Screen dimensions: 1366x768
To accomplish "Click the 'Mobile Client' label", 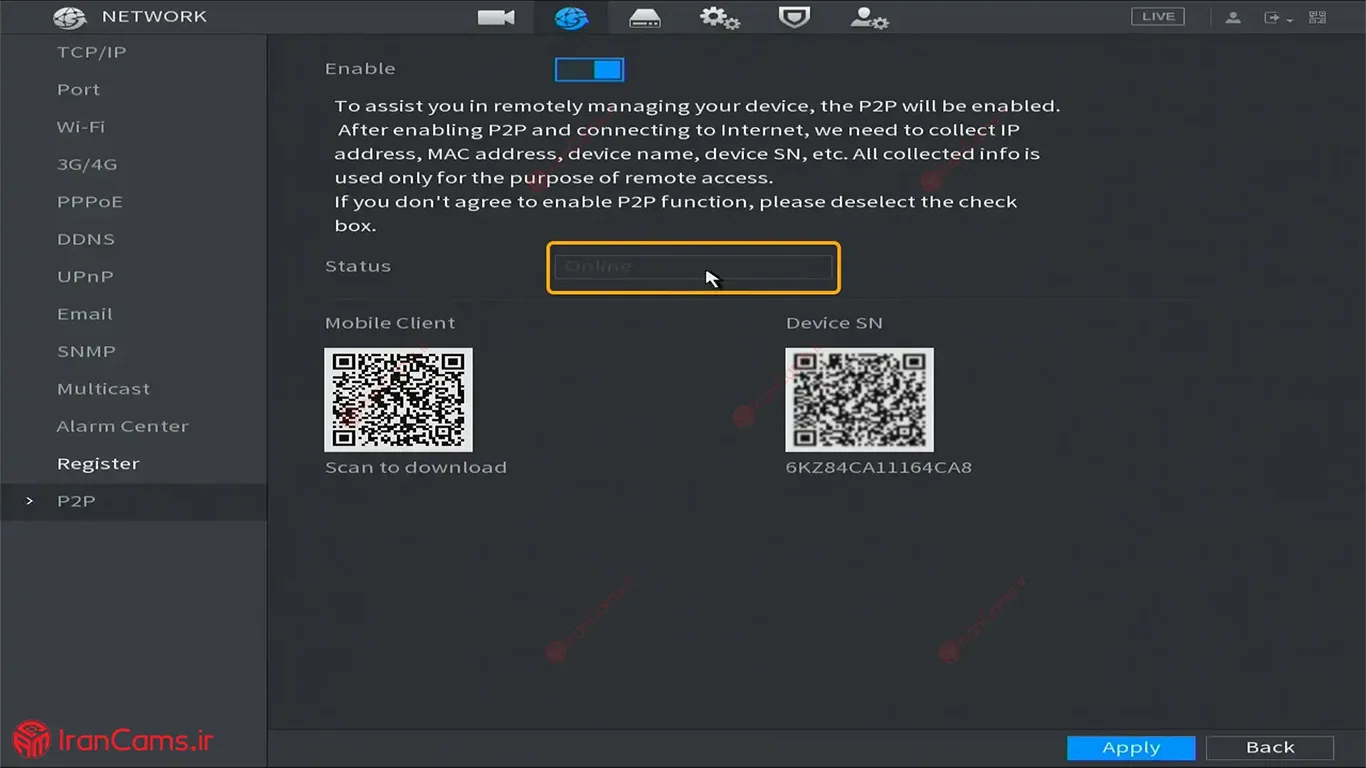I will (x=390, y=323).
